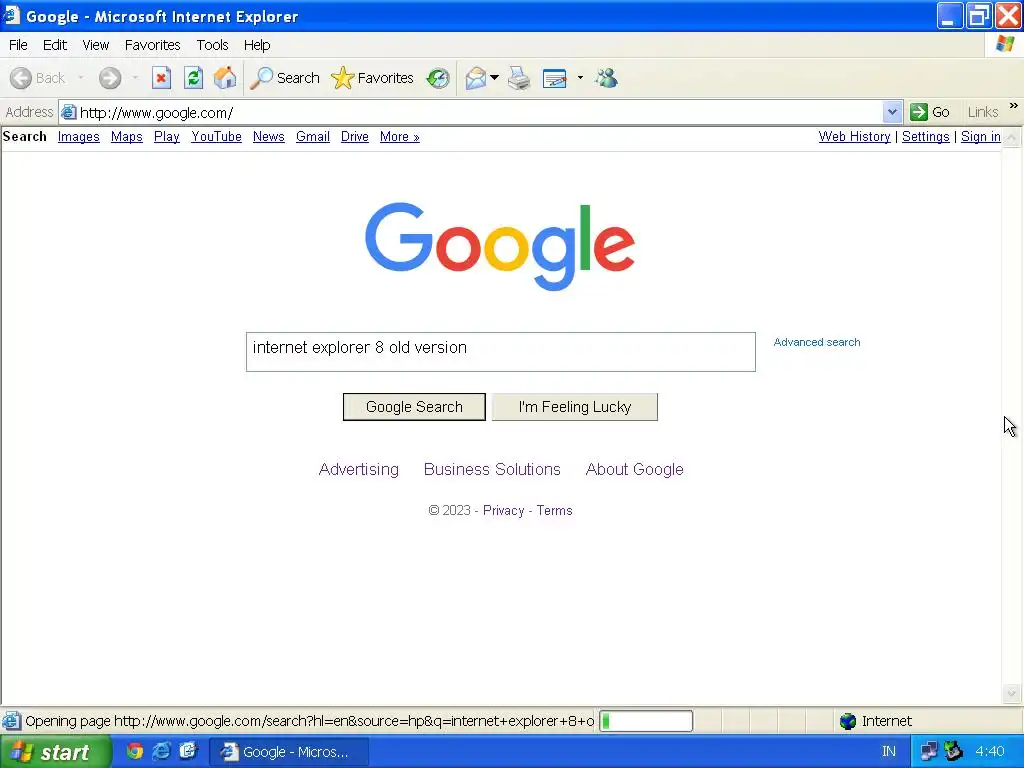The image size is (1024, 768).
Task: Open the Drive link
Action: tap(355, 136)
